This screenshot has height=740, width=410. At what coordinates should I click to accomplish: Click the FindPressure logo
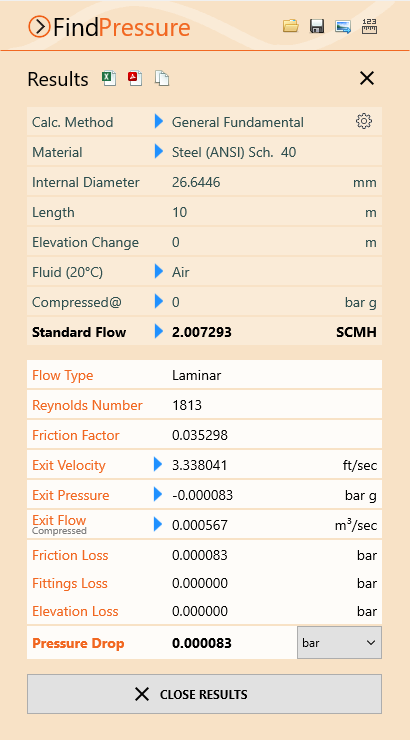tap(109, 27)
